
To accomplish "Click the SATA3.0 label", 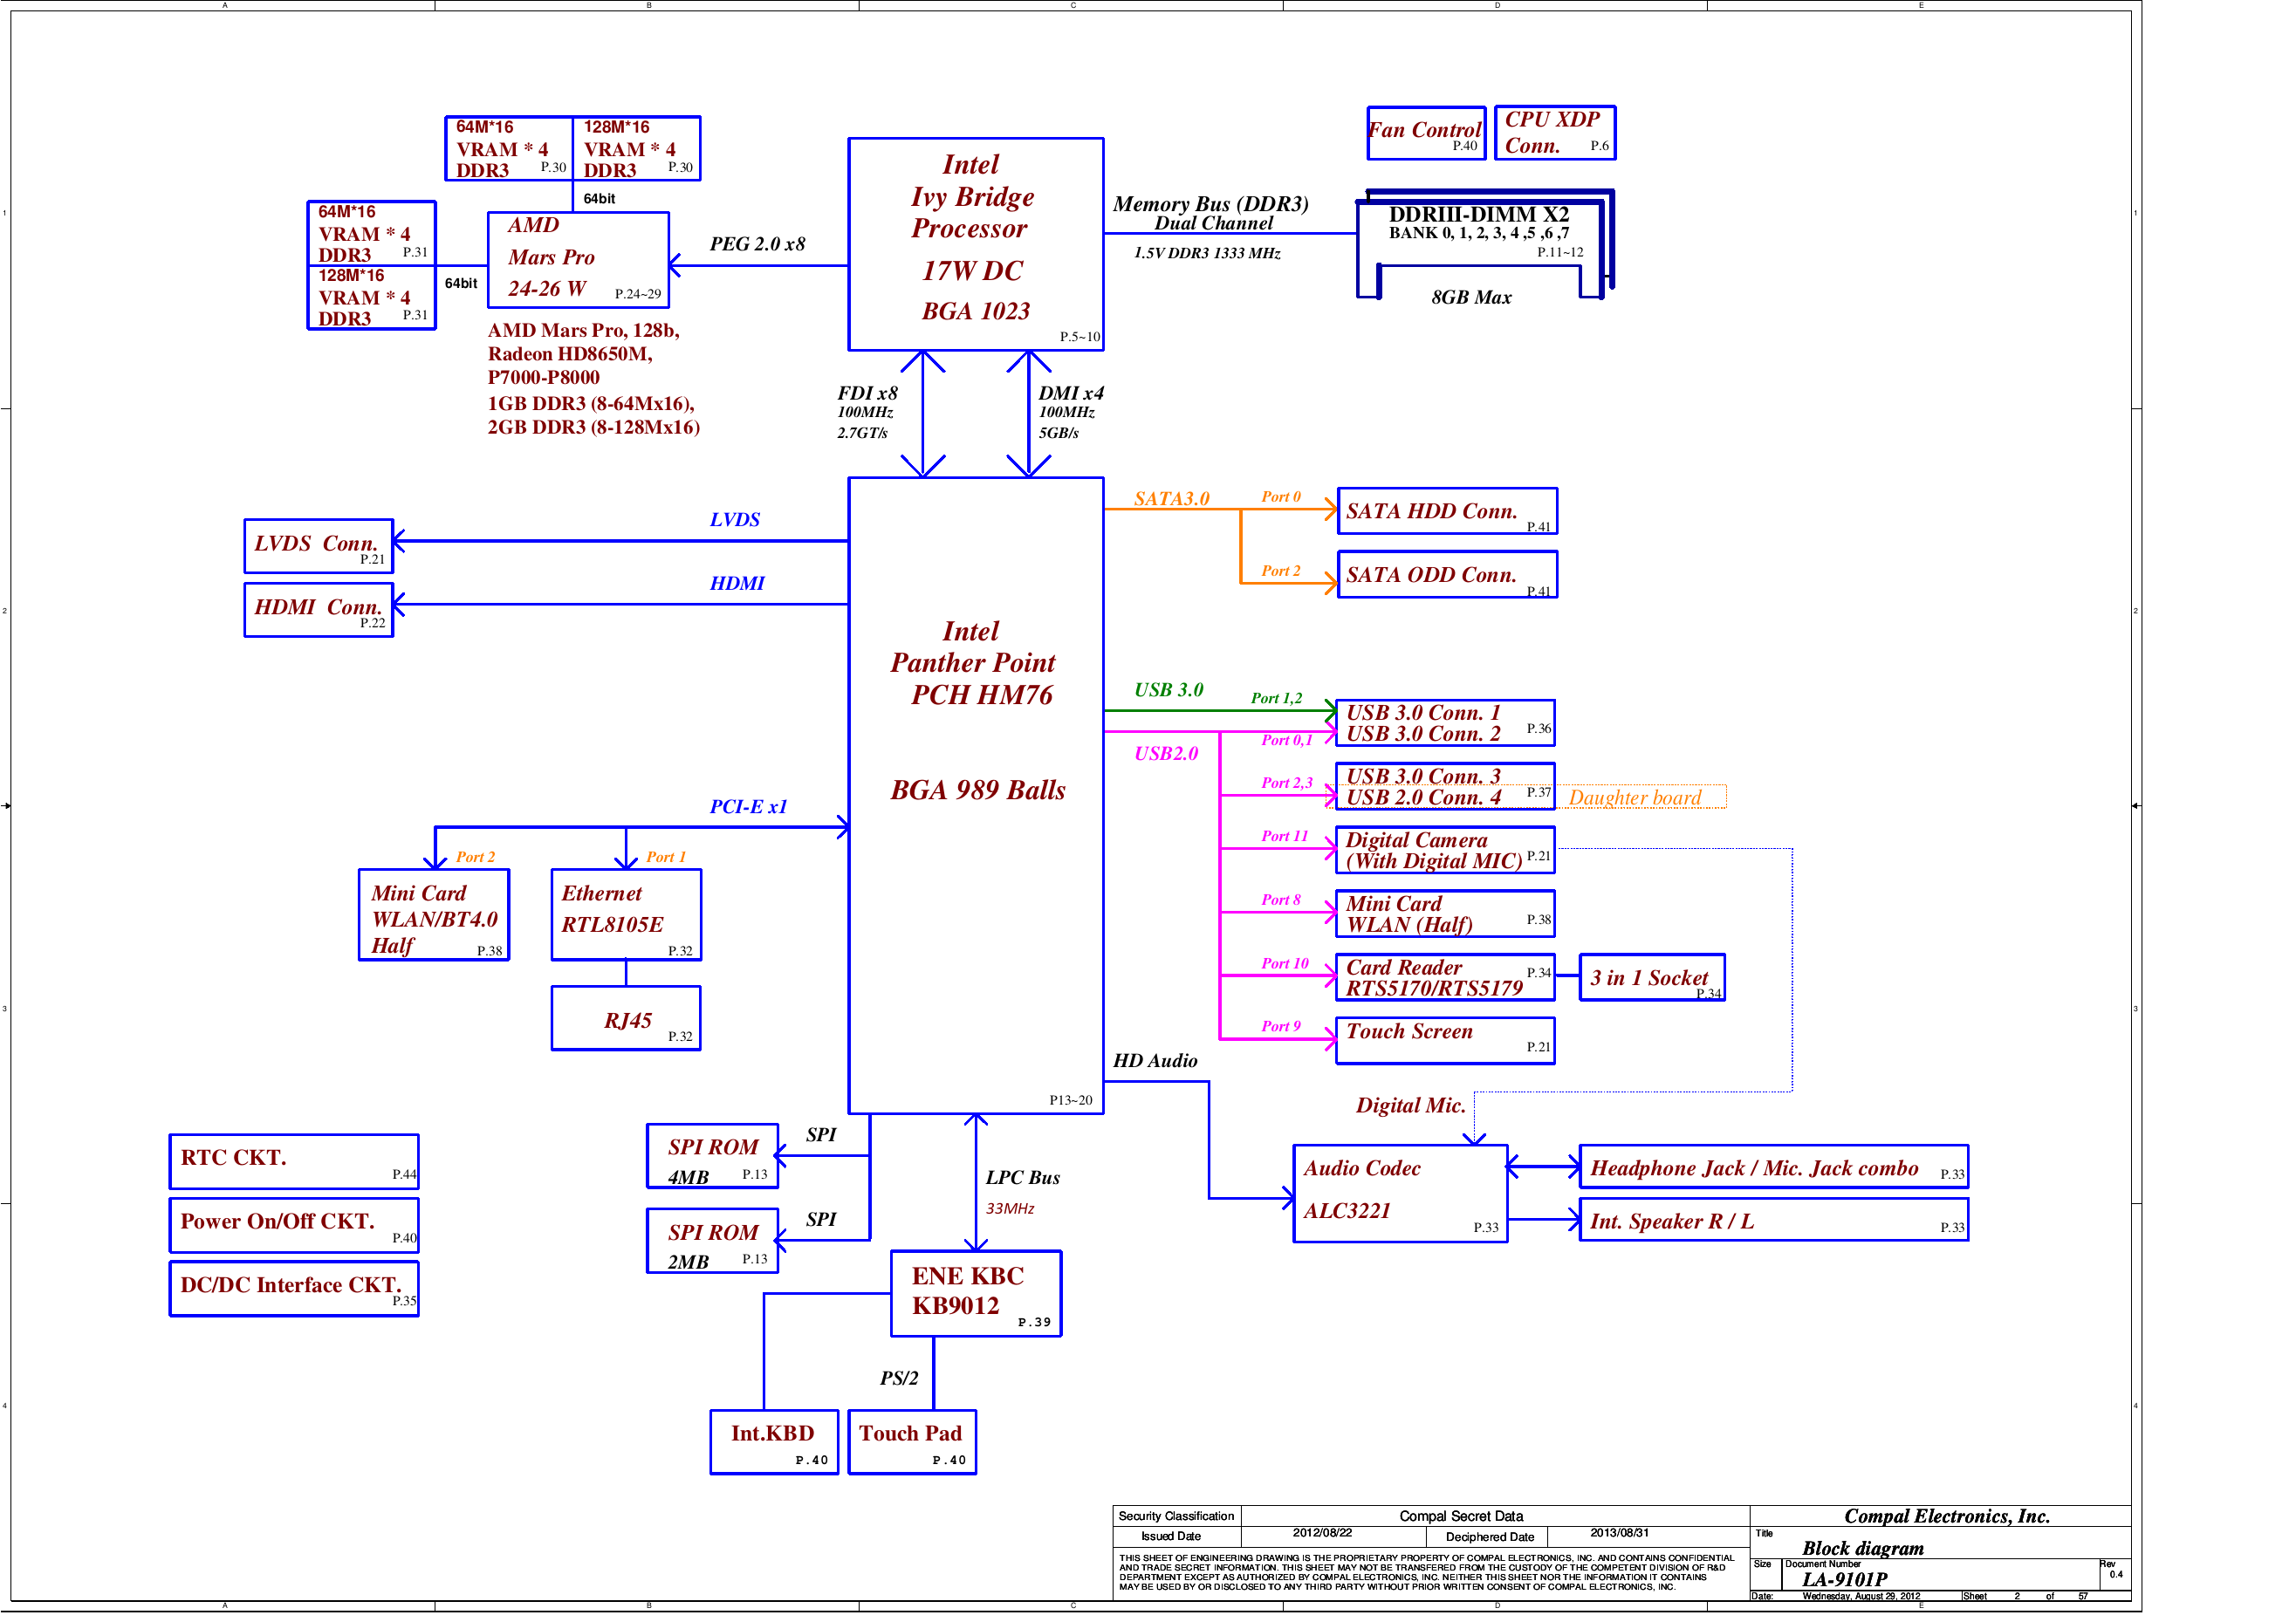I will (x=1171, y=498).
